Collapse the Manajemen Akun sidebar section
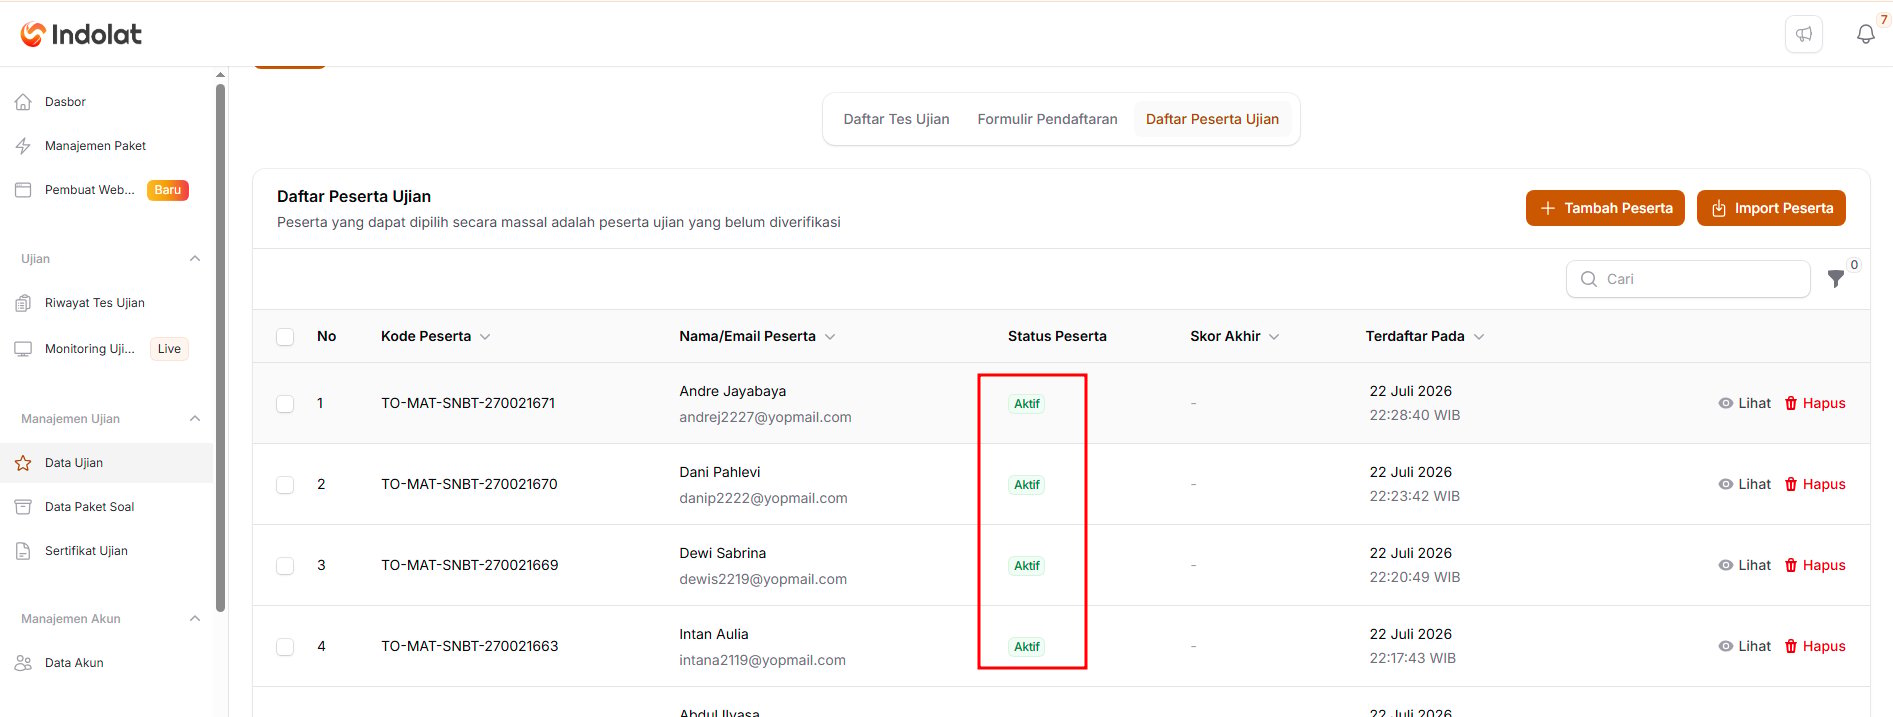 pos(195,619)
